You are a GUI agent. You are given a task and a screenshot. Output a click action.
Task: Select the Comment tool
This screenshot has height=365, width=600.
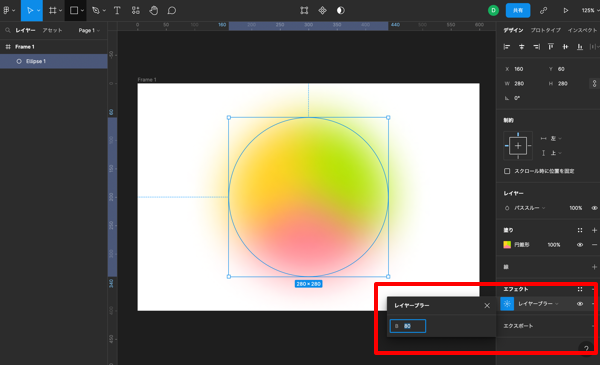point(172,10)
